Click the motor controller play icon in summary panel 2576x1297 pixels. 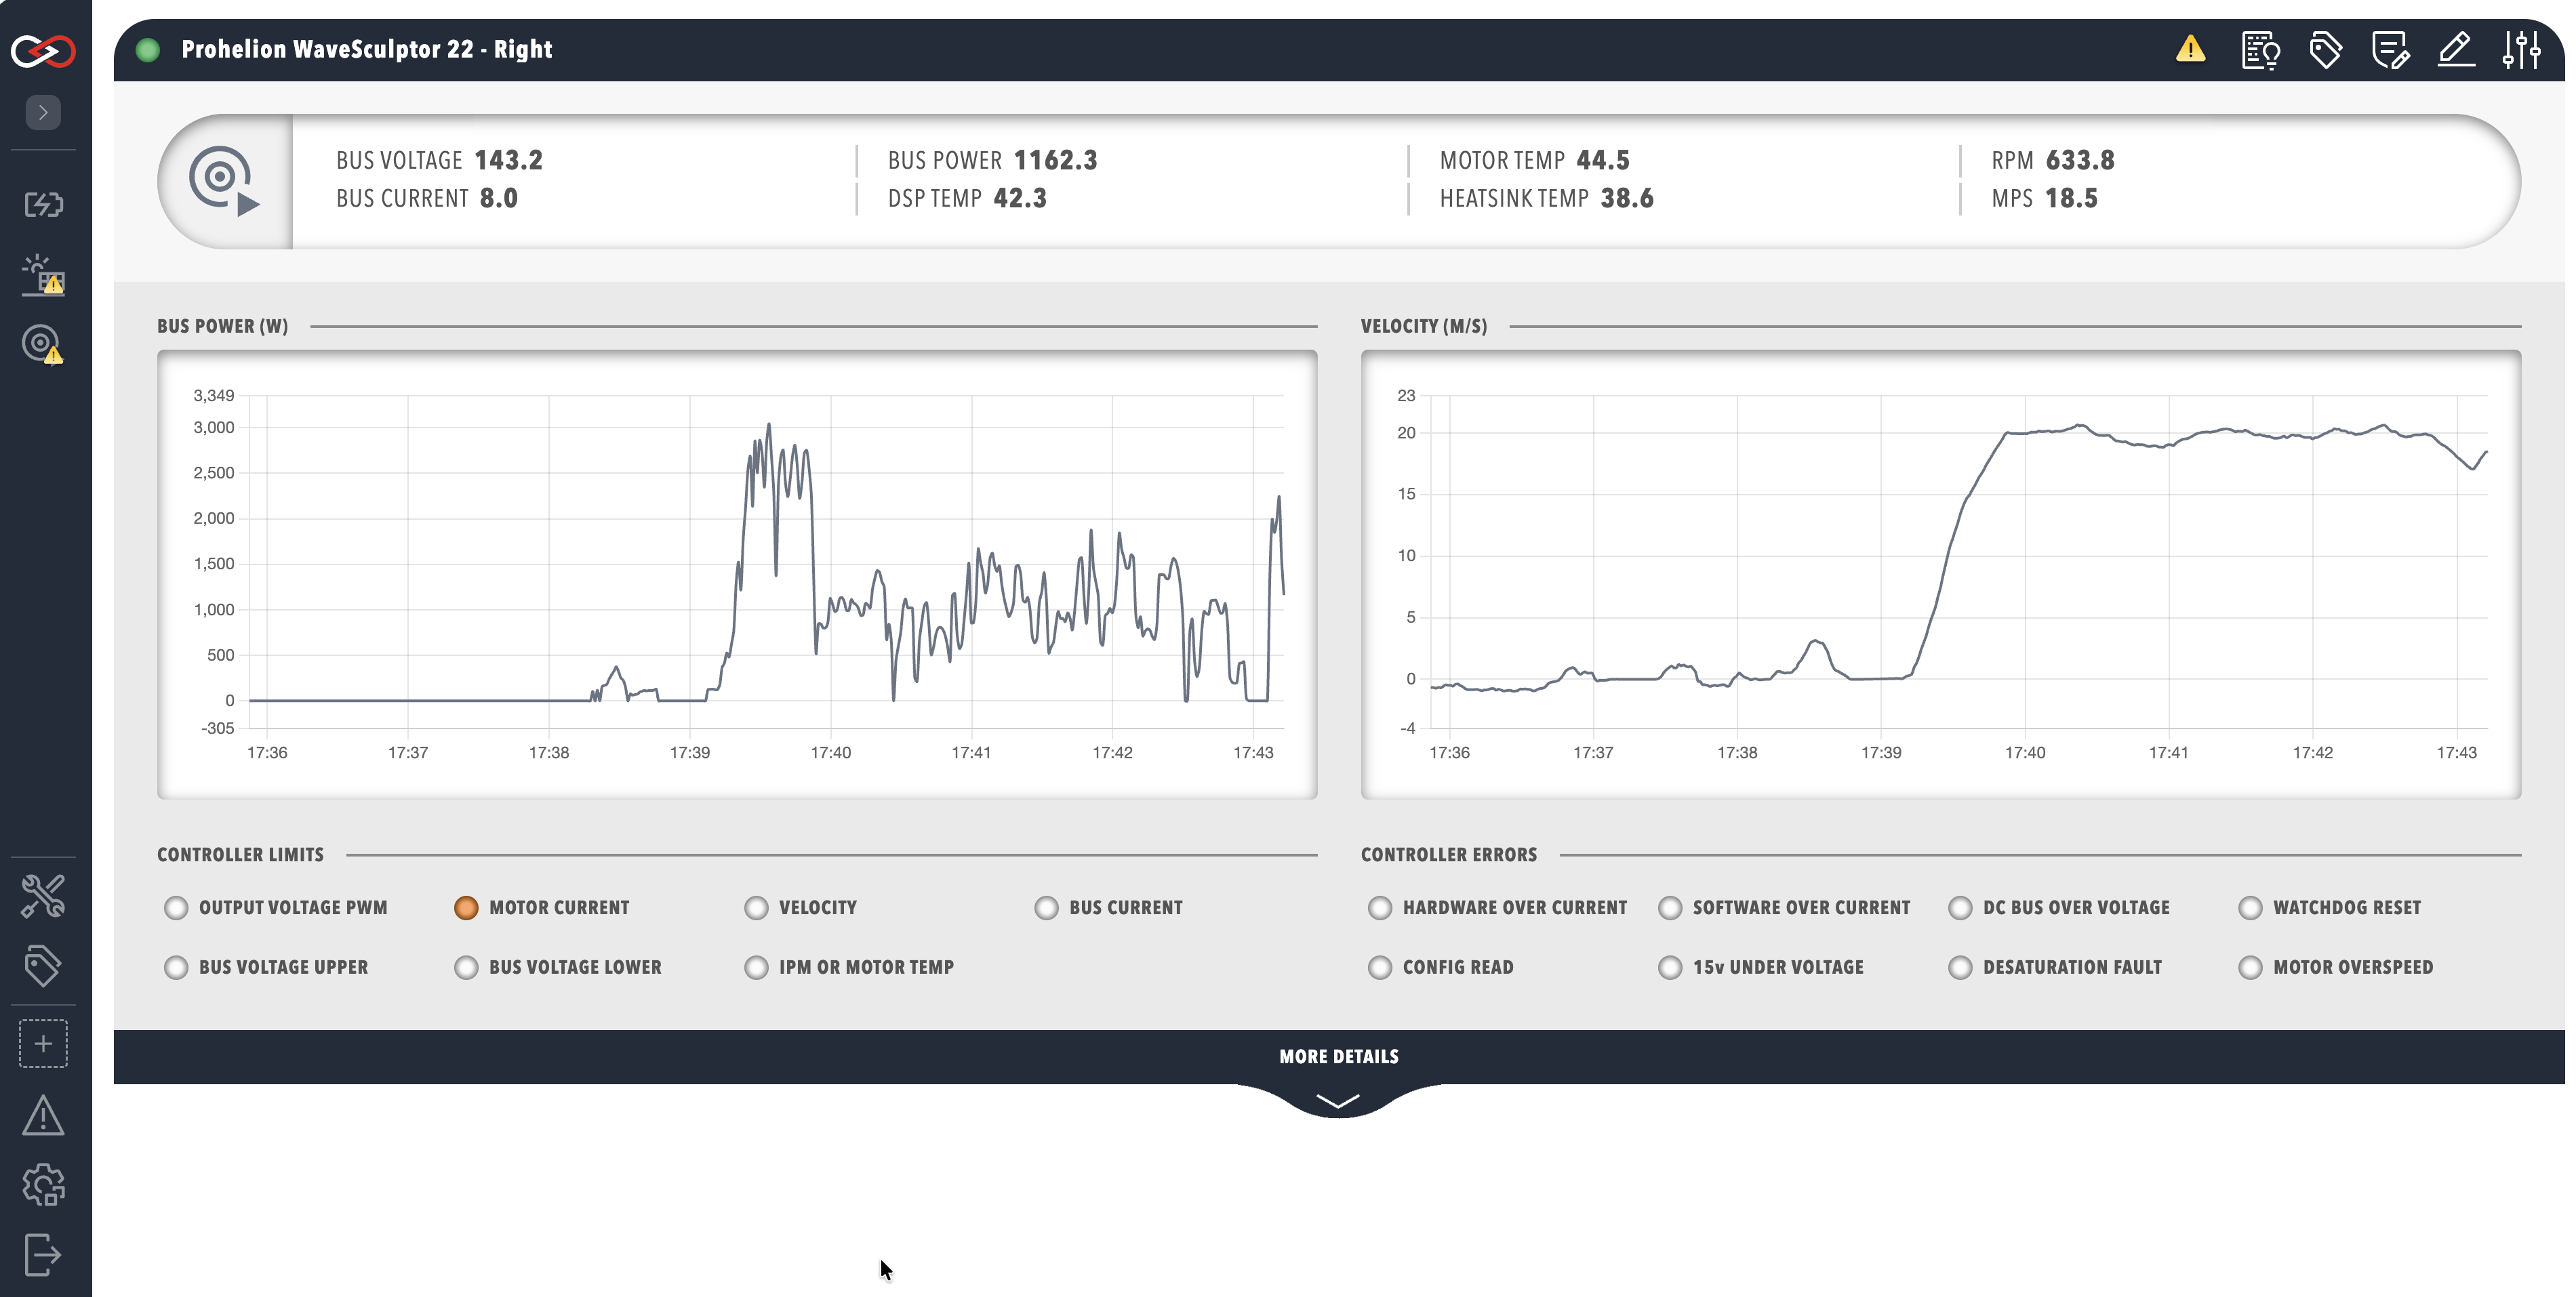[225, 182]
